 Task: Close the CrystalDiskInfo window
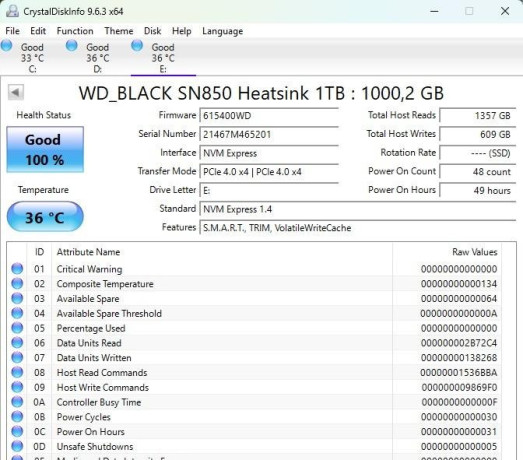(505, 11)
